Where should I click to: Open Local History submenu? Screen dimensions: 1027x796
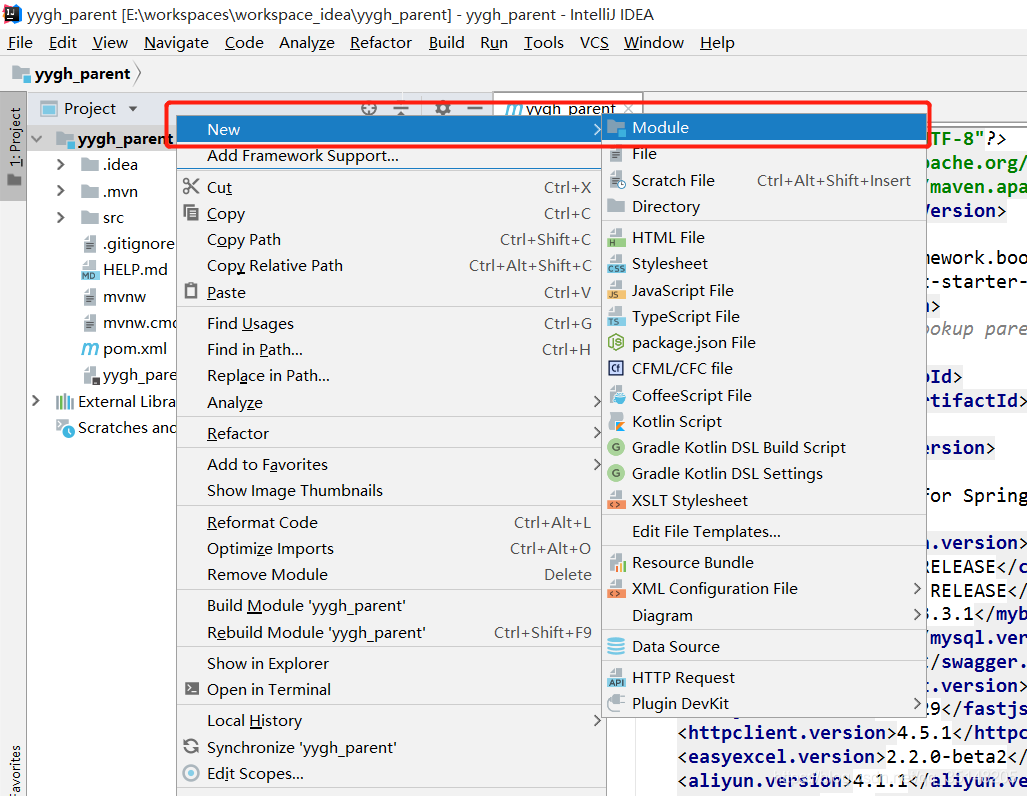pos(389,720)
